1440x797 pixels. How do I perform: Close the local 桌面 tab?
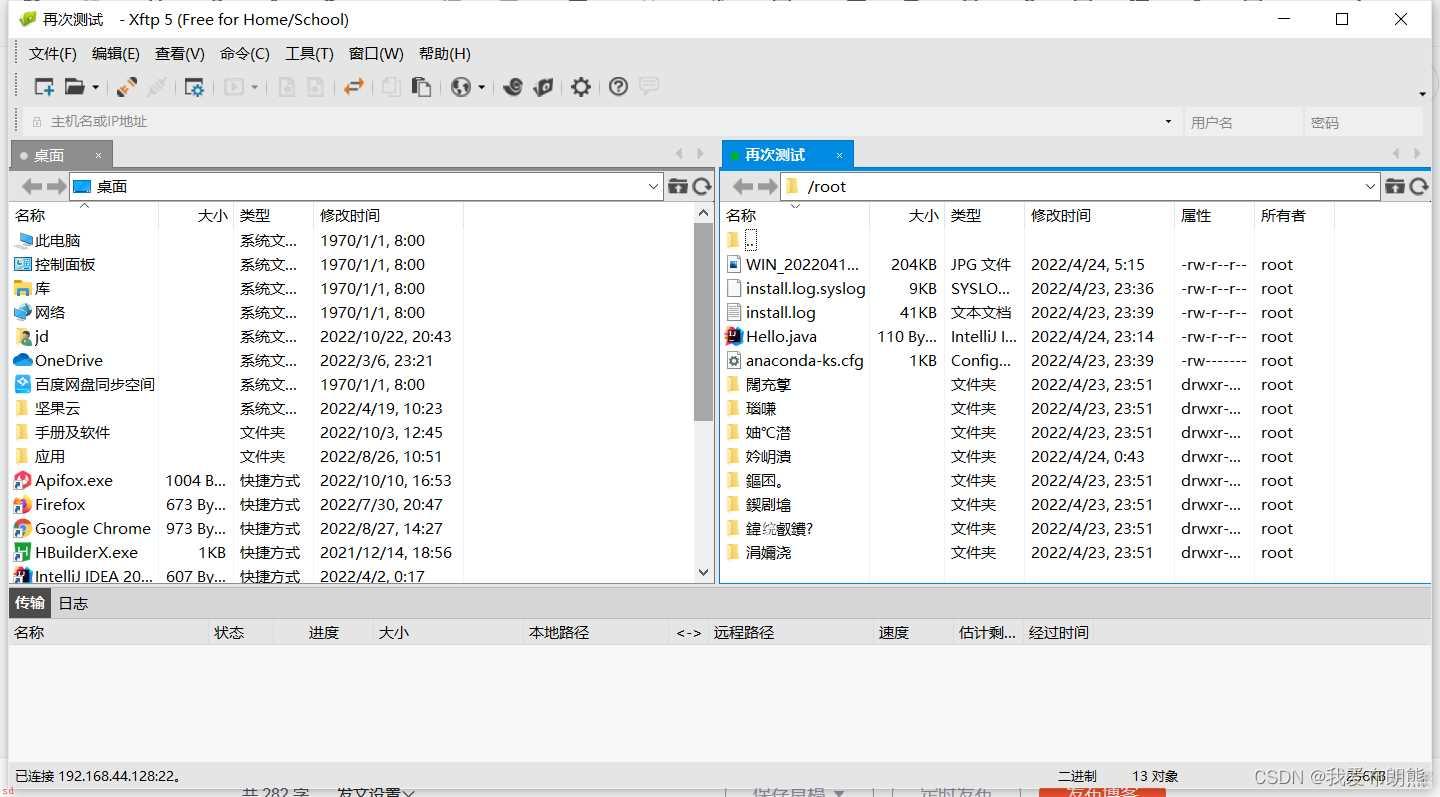(x=98, y=155)
